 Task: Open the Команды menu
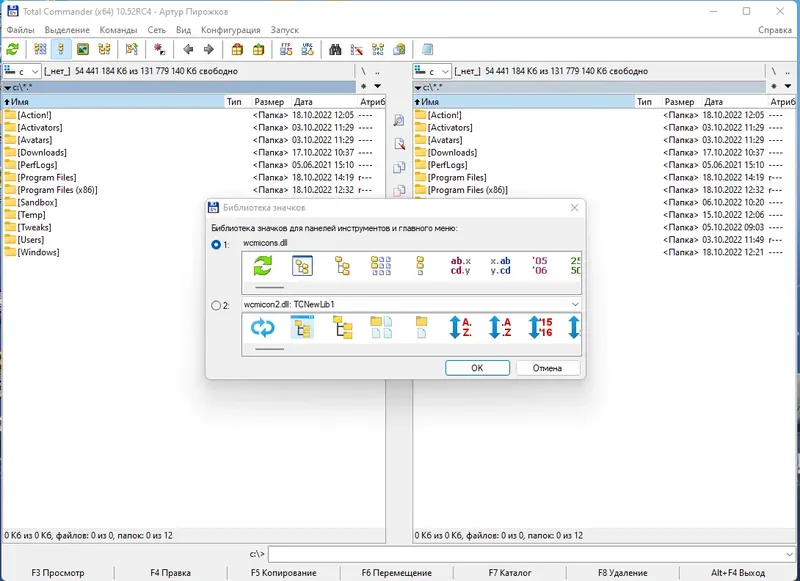click(x=118, y=30)
